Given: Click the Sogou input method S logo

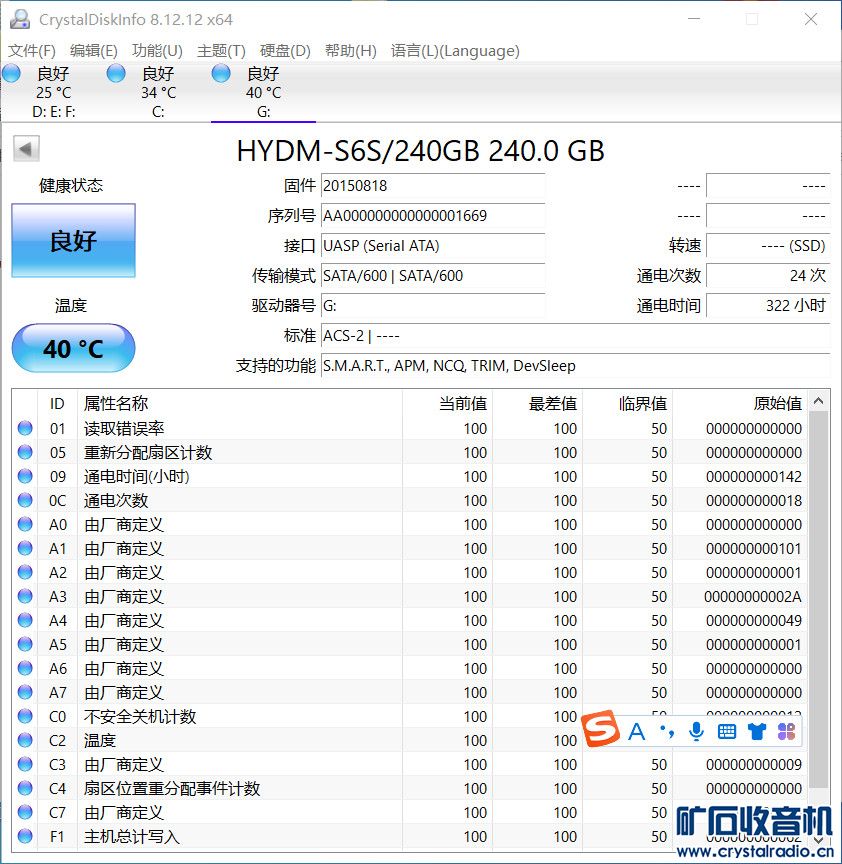Looking at the screenshot, I should click(600, 728).
